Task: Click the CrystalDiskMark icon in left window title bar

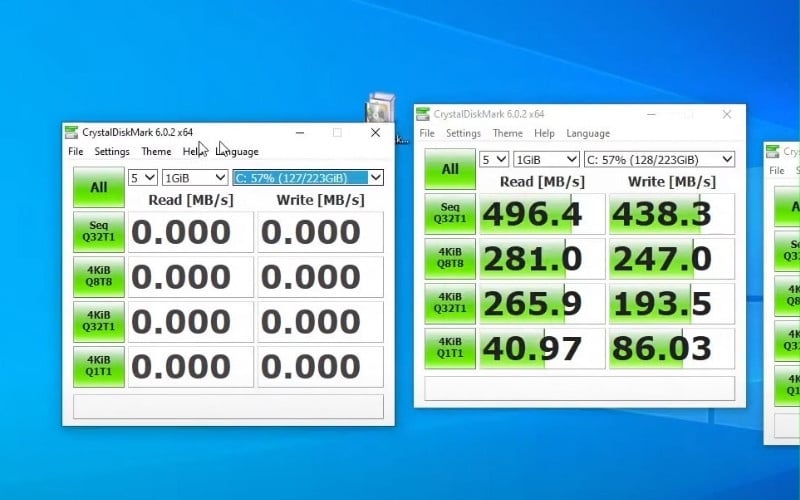Action: tap(71, 132)
